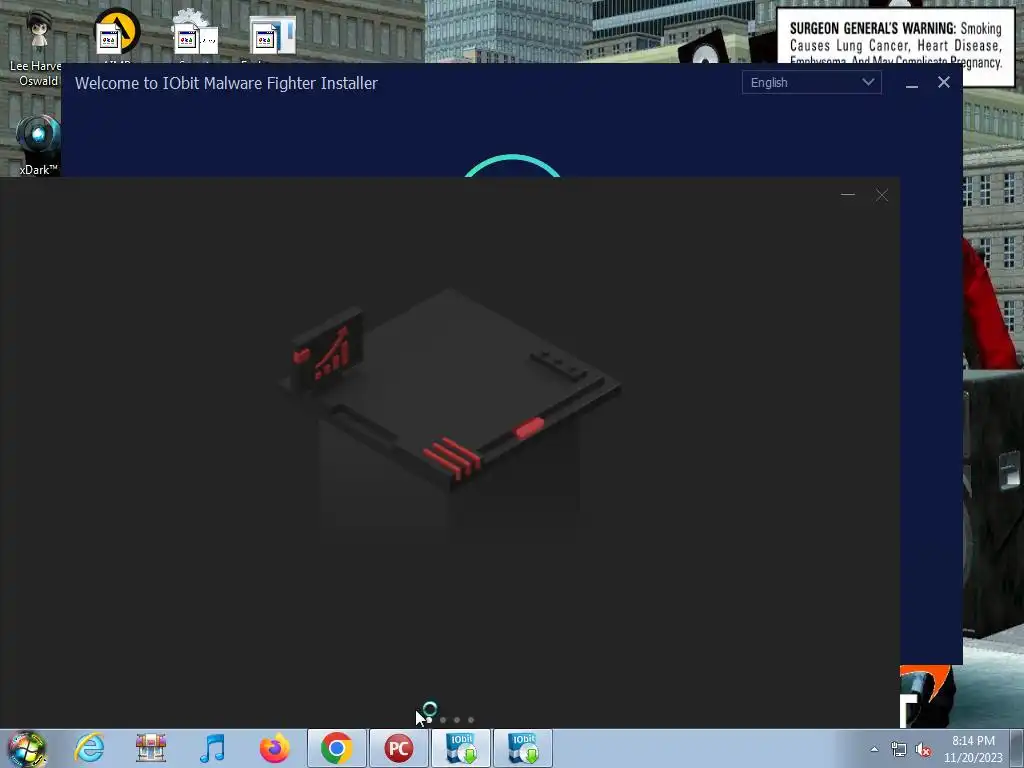Close the IObit Malware Fighter Installer window
Screen dimensions: 1024x768
[944, 82]
